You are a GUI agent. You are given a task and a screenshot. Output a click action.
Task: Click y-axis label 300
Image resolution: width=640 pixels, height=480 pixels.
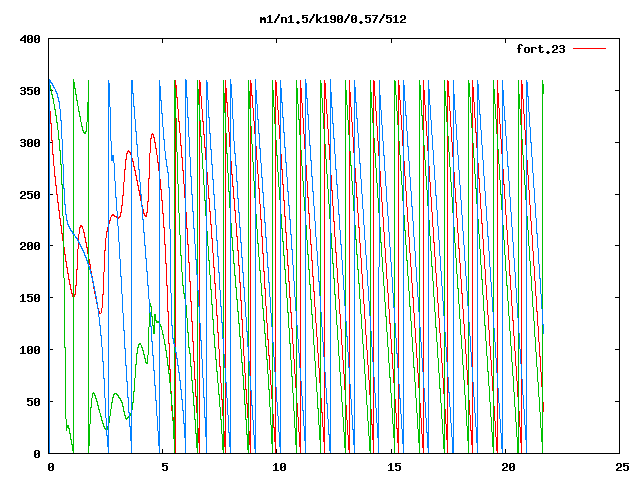pyautogui.click(x=30, y=143)
